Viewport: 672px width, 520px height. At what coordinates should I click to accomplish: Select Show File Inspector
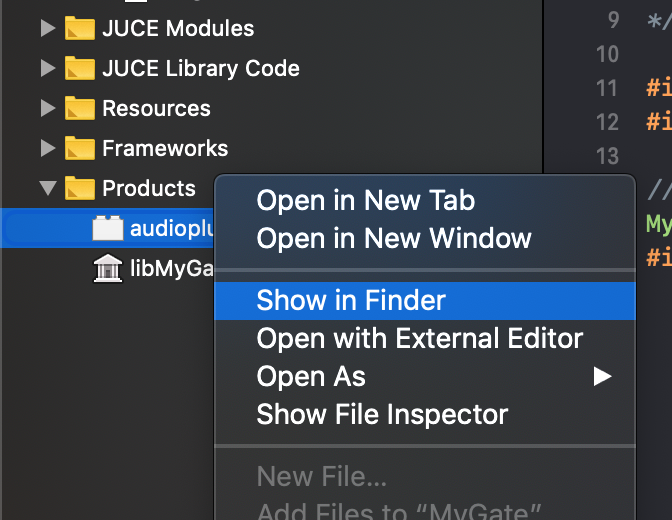tap(382, 414)
